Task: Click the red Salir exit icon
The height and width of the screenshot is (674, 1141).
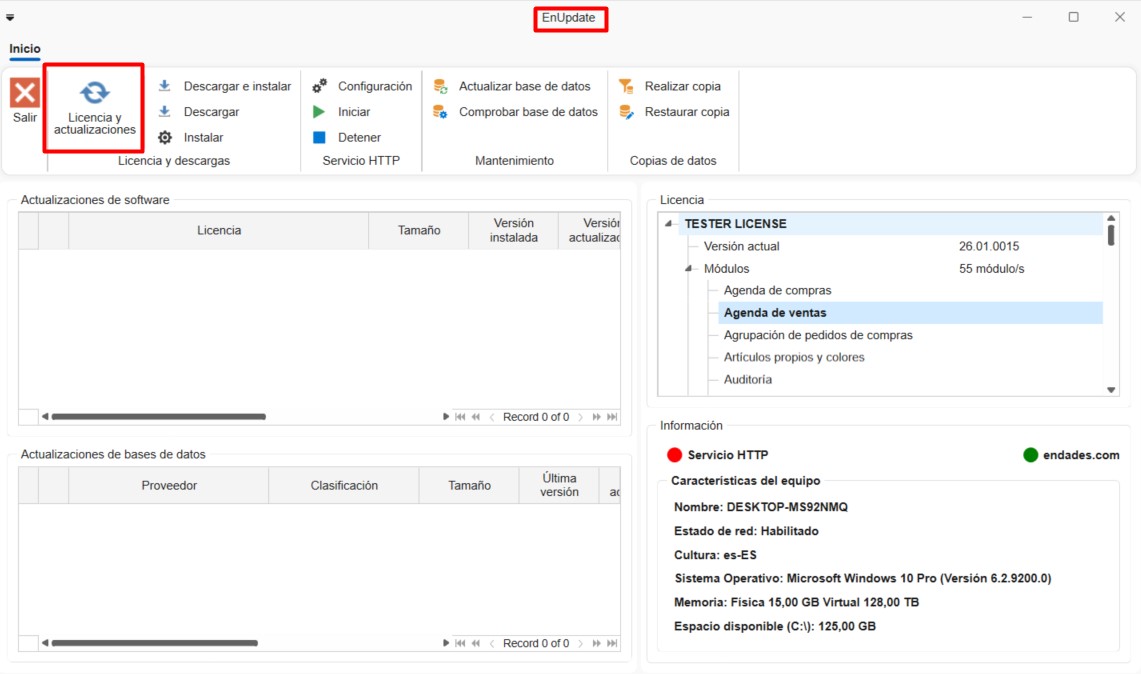Action: click(25, 94)
